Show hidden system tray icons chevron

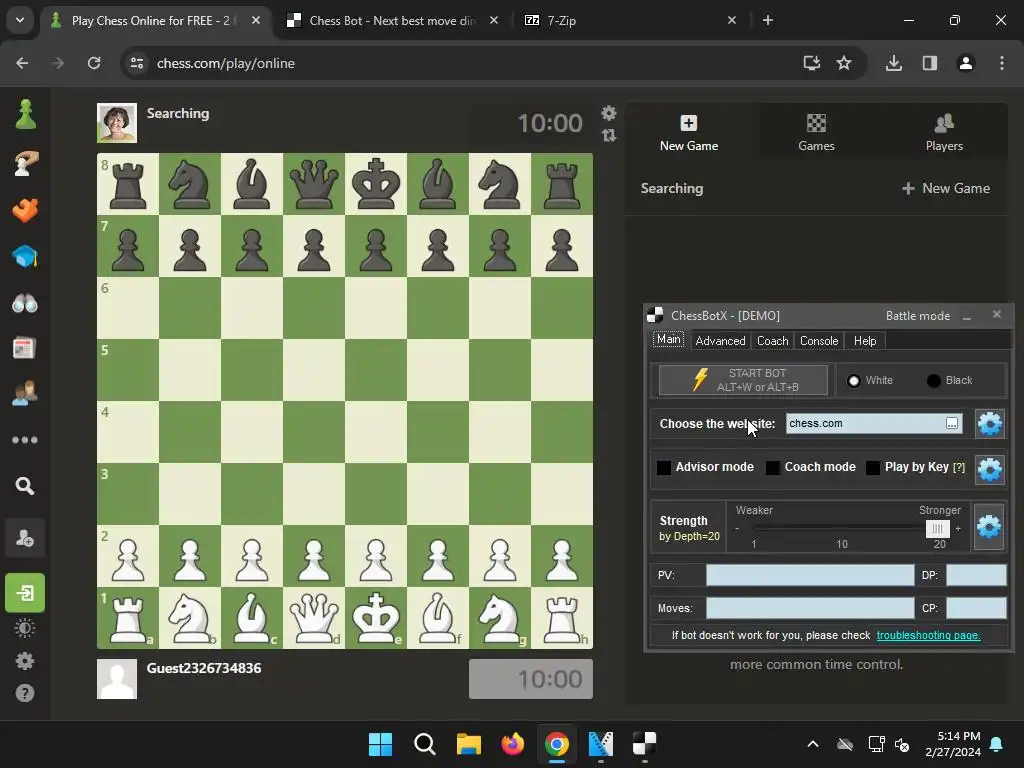(813, 744)
